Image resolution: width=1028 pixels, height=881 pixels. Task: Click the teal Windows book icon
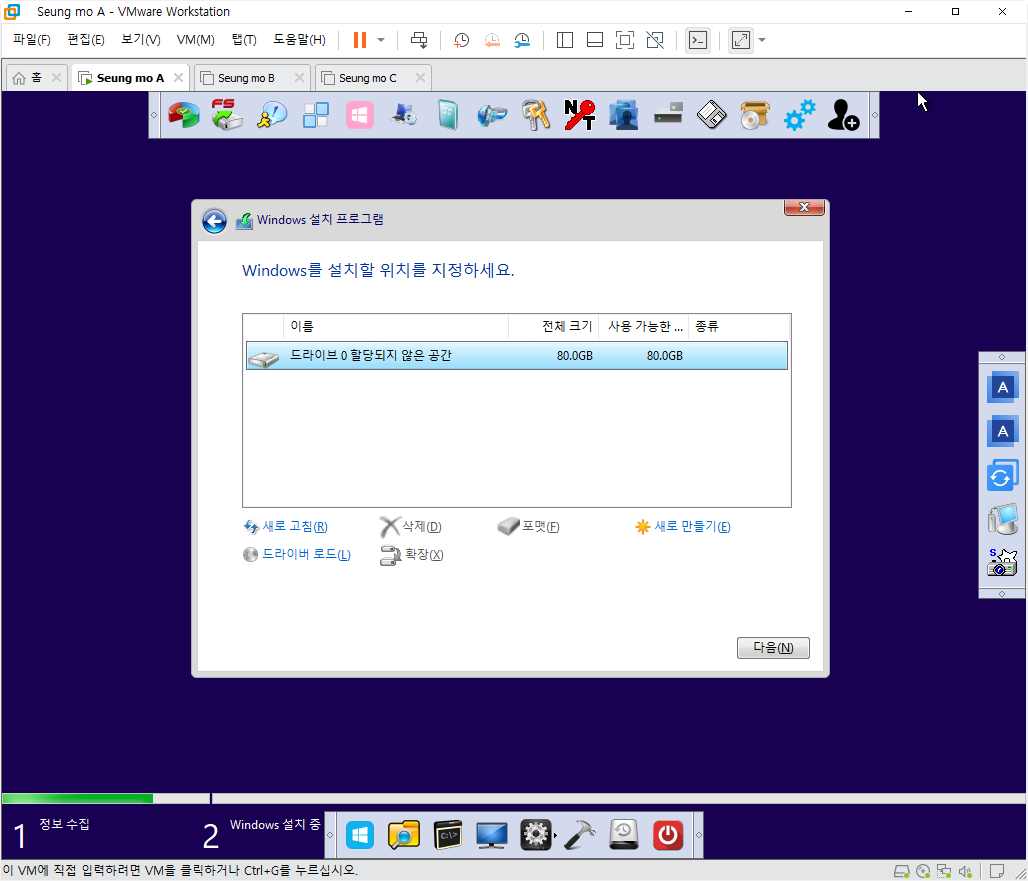(x=448, y=115)
